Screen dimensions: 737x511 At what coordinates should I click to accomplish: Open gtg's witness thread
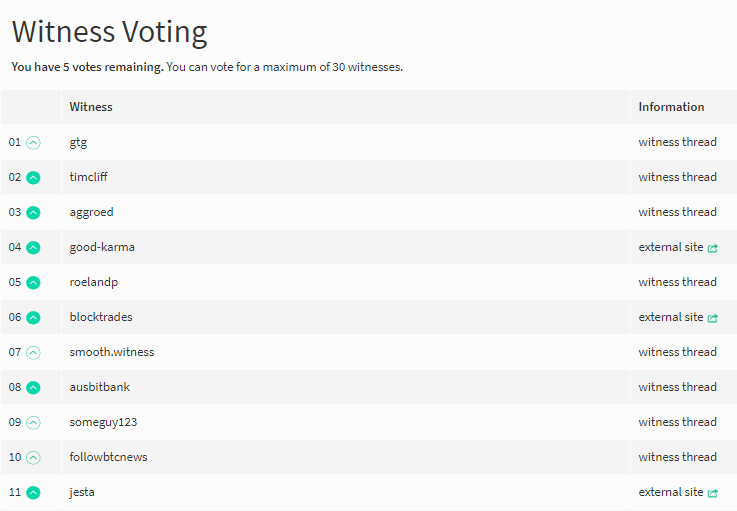click(677, 142)
